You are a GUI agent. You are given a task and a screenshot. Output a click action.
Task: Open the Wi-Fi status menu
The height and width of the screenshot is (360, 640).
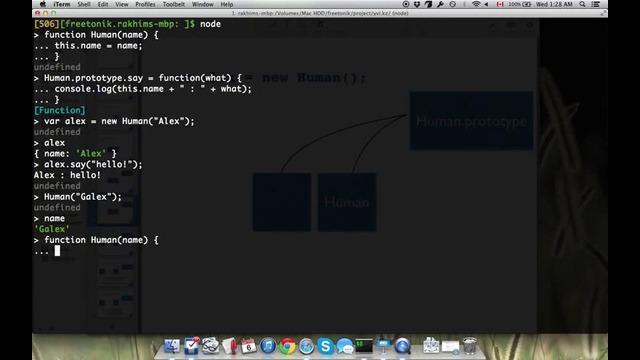pyautogui.click(x=476, y=4)
